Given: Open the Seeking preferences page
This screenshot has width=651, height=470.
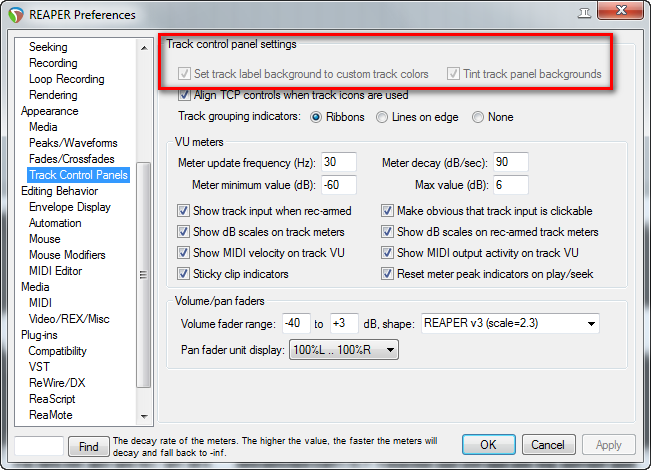Looking at the screenshot, I should point(48,47).
